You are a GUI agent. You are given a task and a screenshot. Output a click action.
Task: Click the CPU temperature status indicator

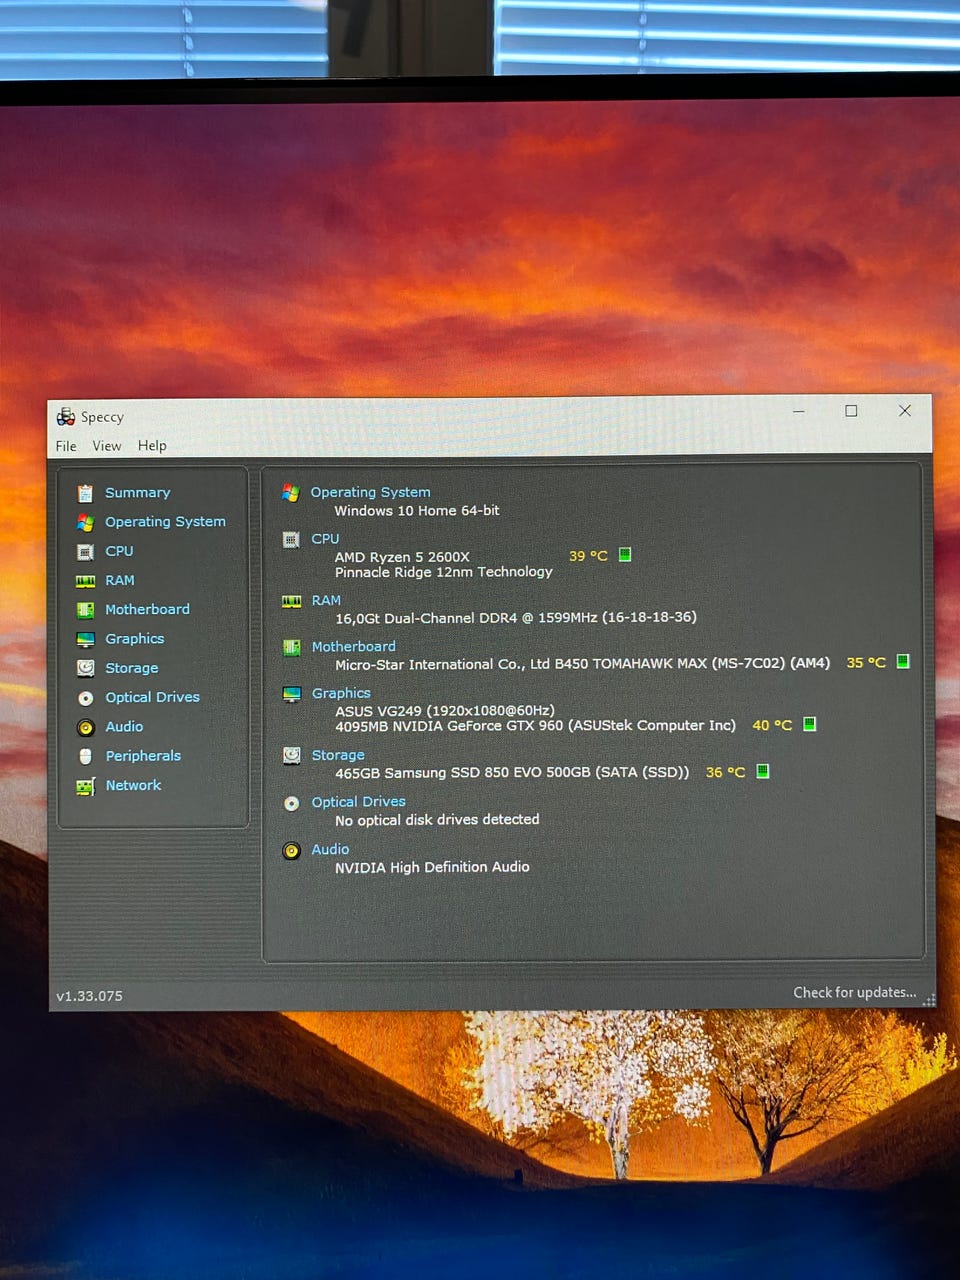[x=625, y=555]
